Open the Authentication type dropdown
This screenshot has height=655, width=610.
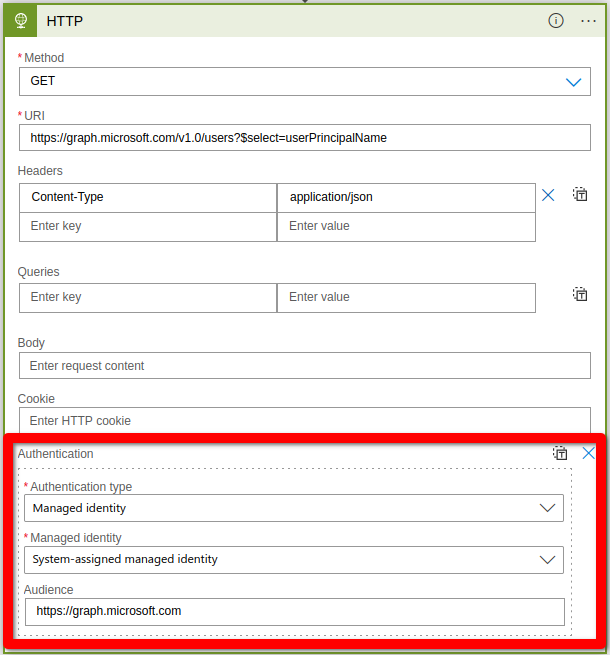pos(547,508)
